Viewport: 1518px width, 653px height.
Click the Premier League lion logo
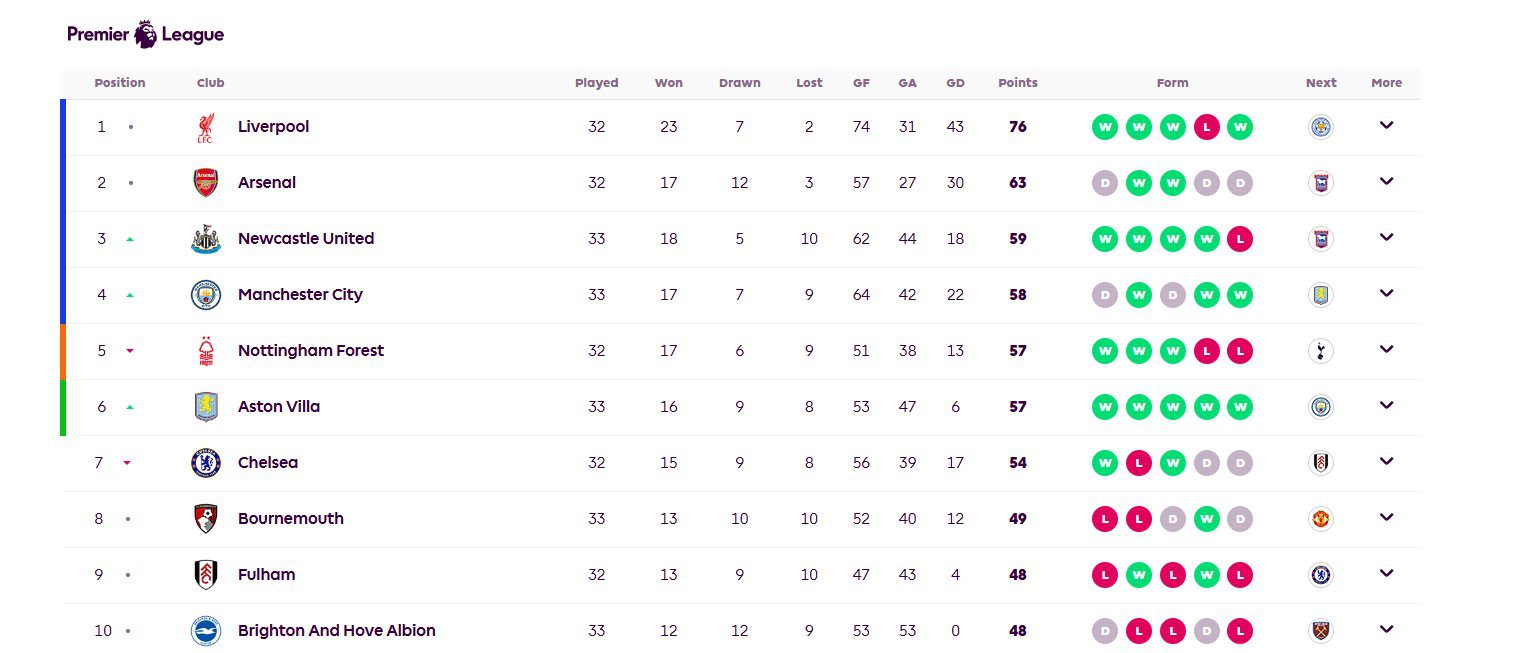pyautogui.click(x=146, y=34)
